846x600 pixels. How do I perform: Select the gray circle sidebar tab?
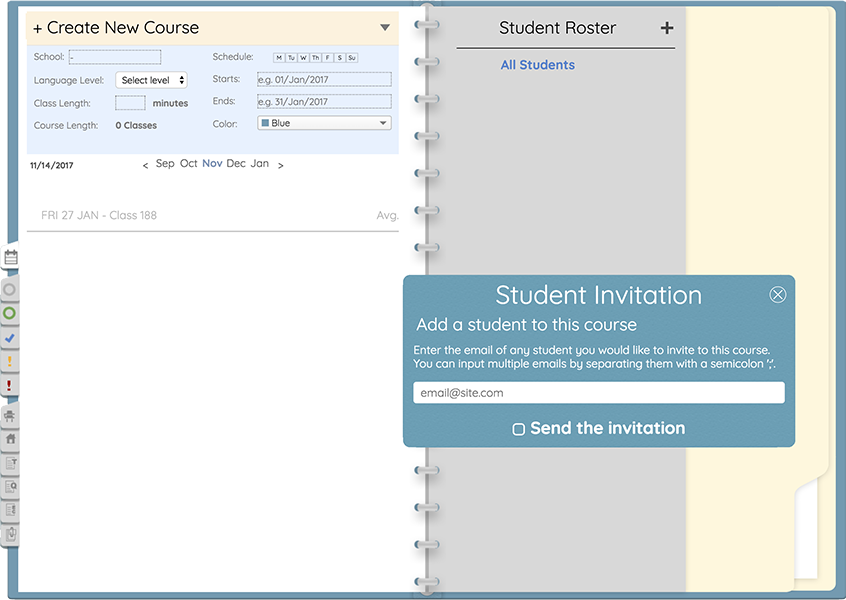(x=9, y=290)
